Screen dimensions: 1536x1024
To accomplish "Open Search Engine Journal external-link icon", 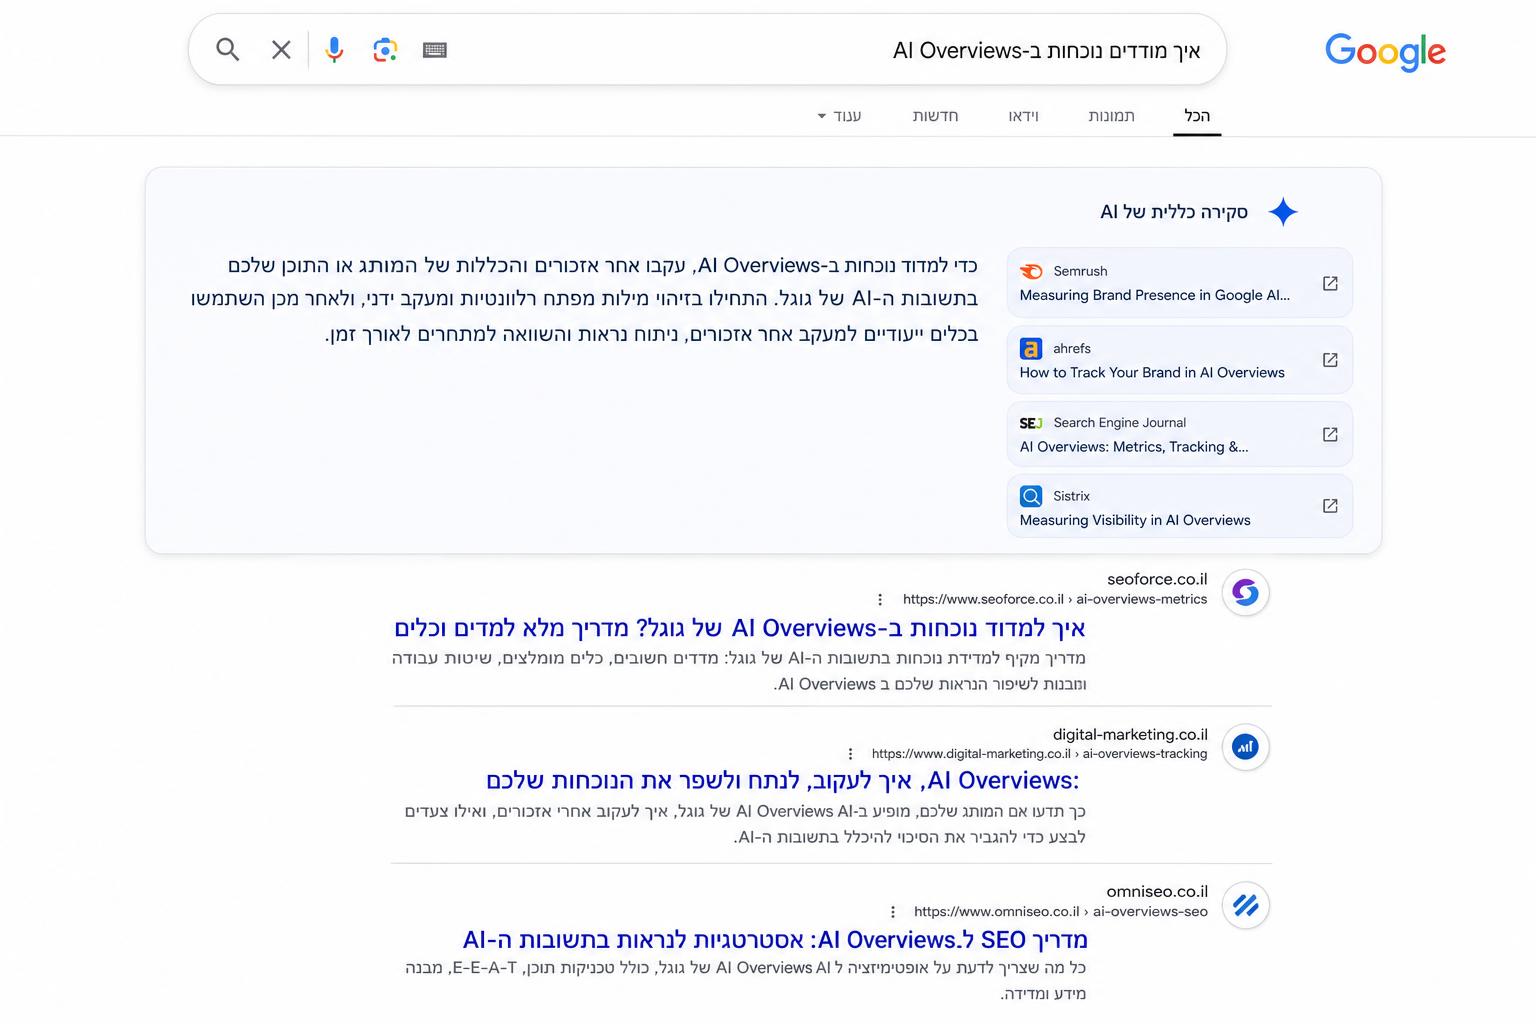I will (x=1330, y=434).
